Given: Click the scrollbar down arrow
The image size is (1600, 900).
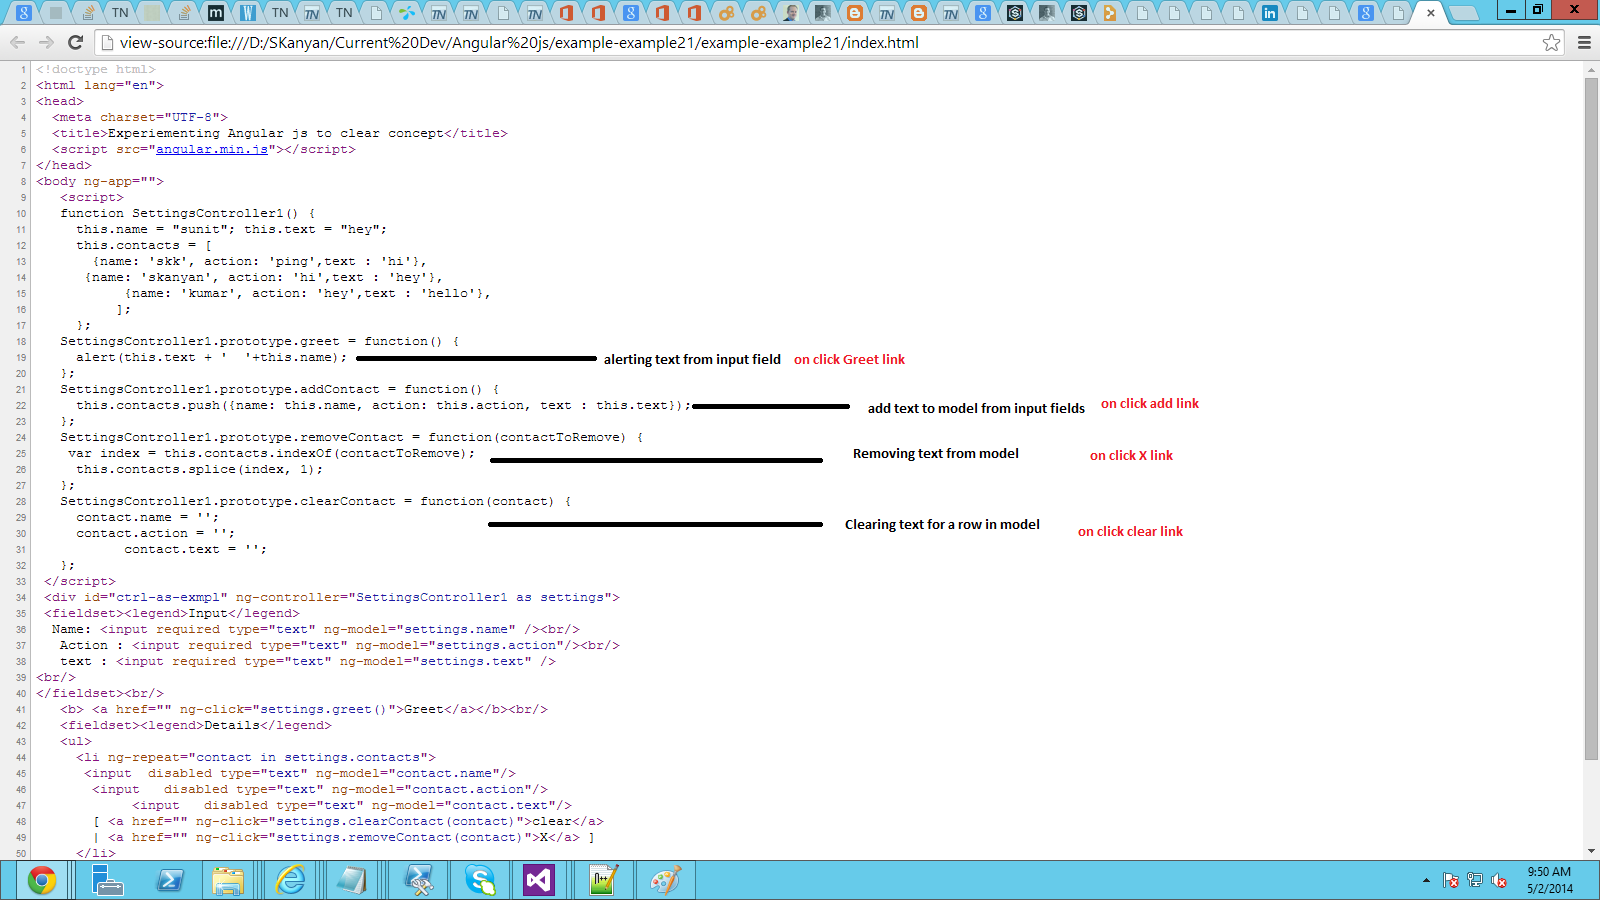Looking at the screenshot, I should 1591,851.
